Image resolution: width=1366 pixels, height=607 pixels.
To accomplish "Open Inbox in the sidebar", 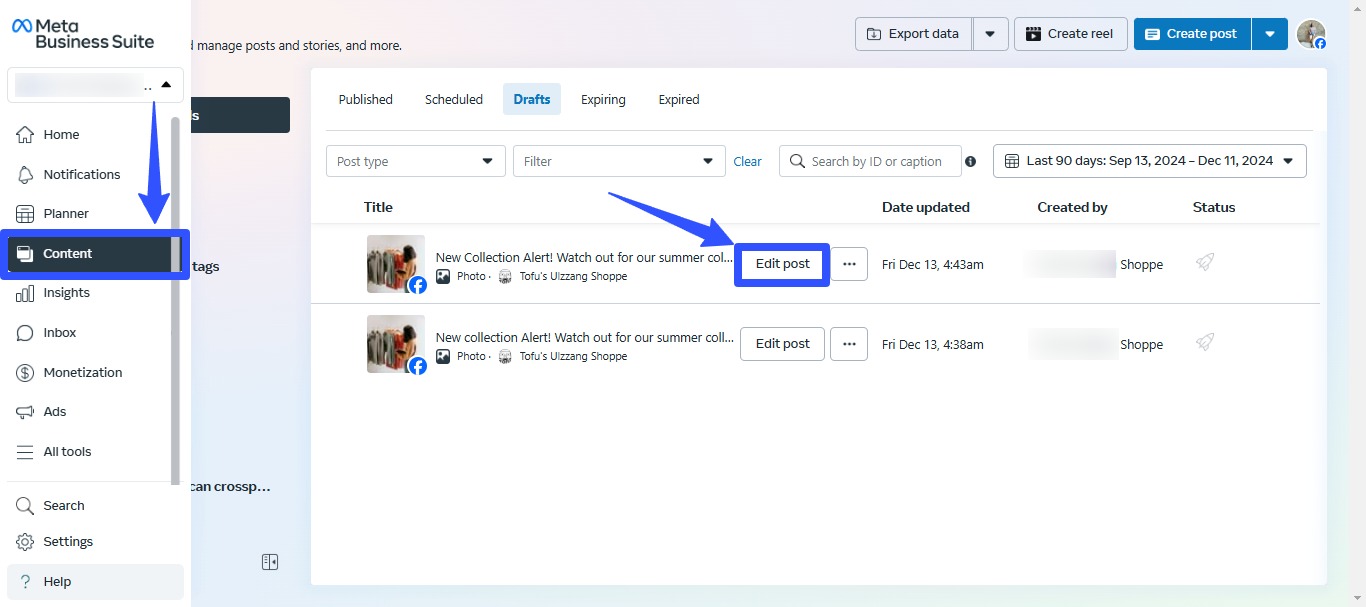I will coord(60,333).
